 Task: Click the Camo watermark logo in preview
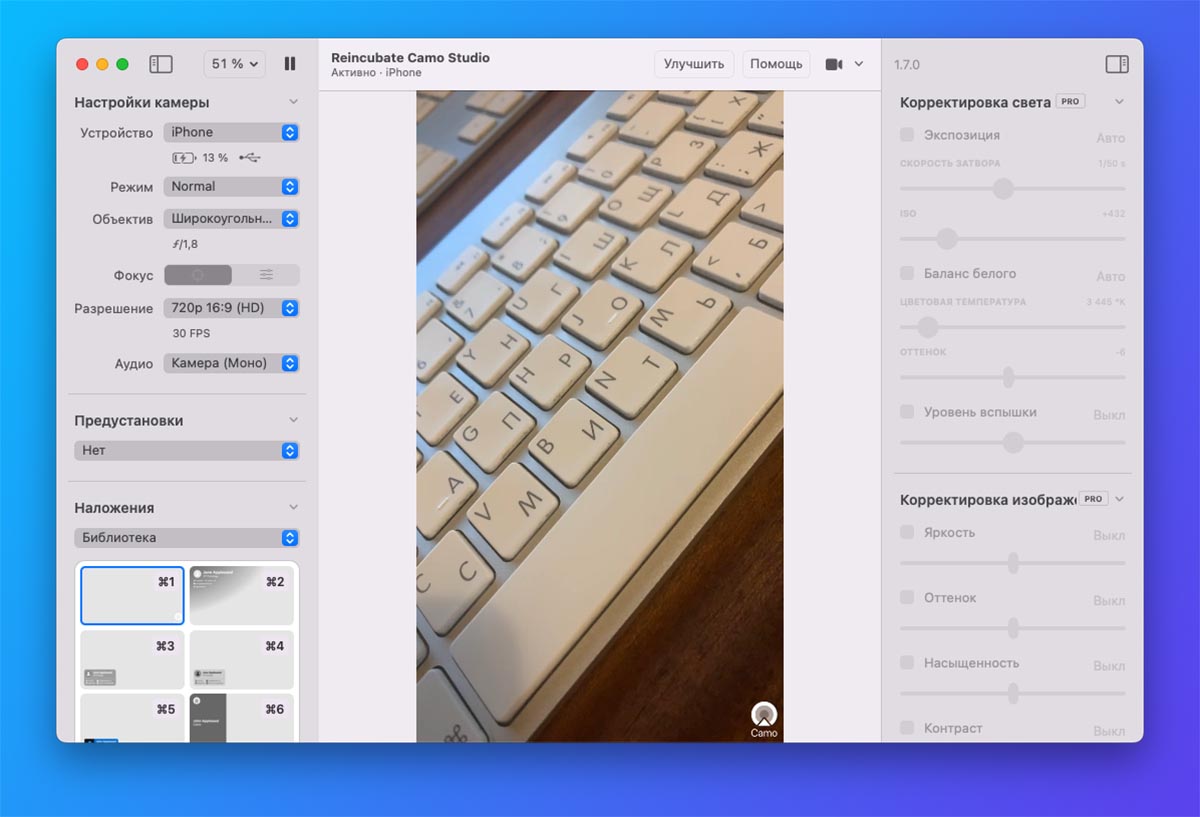764,720
